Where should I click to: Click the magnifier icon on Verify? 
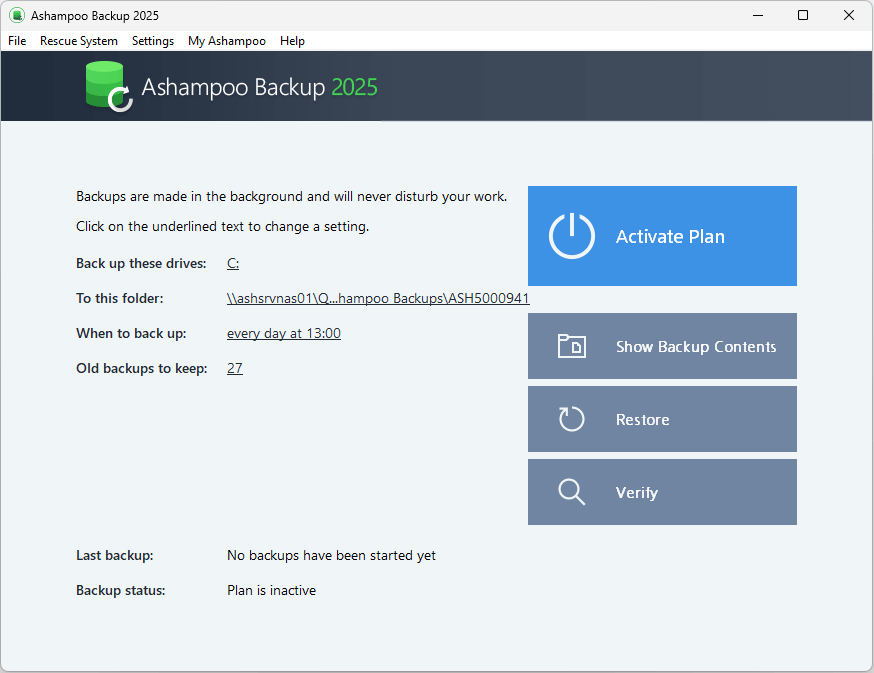click(x=571, y=492)
